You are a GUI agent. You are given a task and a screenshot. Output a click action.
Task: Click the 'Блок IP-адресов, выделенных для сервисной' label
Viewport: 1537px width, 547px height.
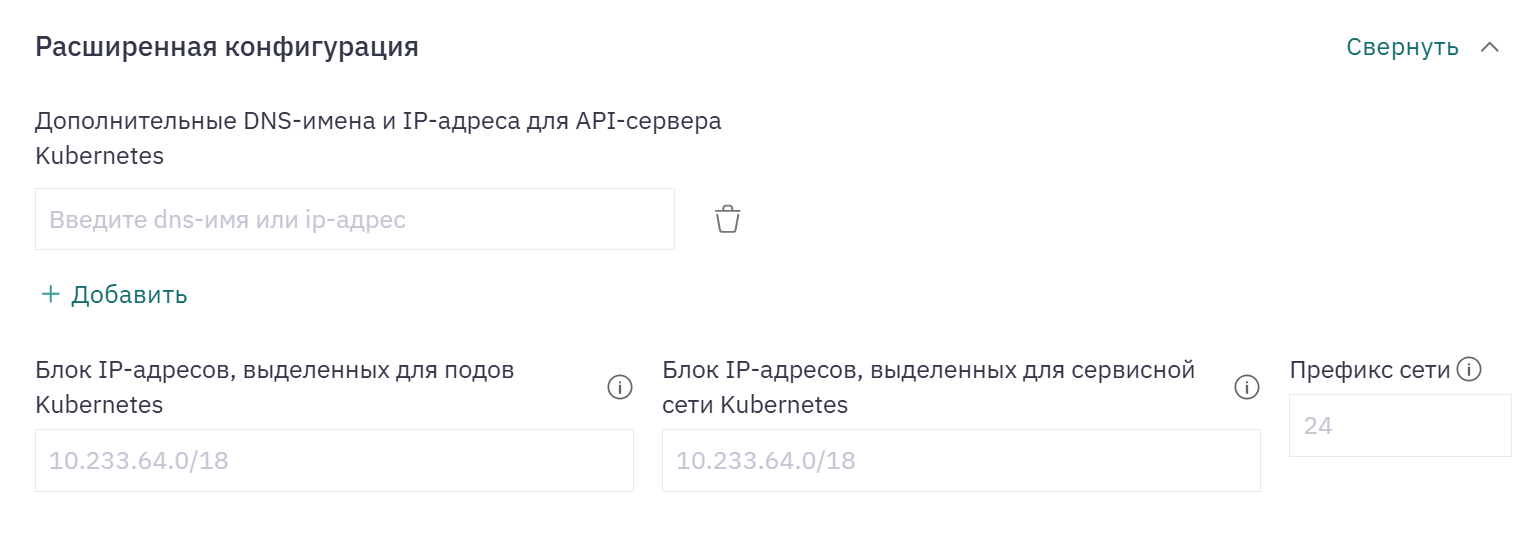929,371
